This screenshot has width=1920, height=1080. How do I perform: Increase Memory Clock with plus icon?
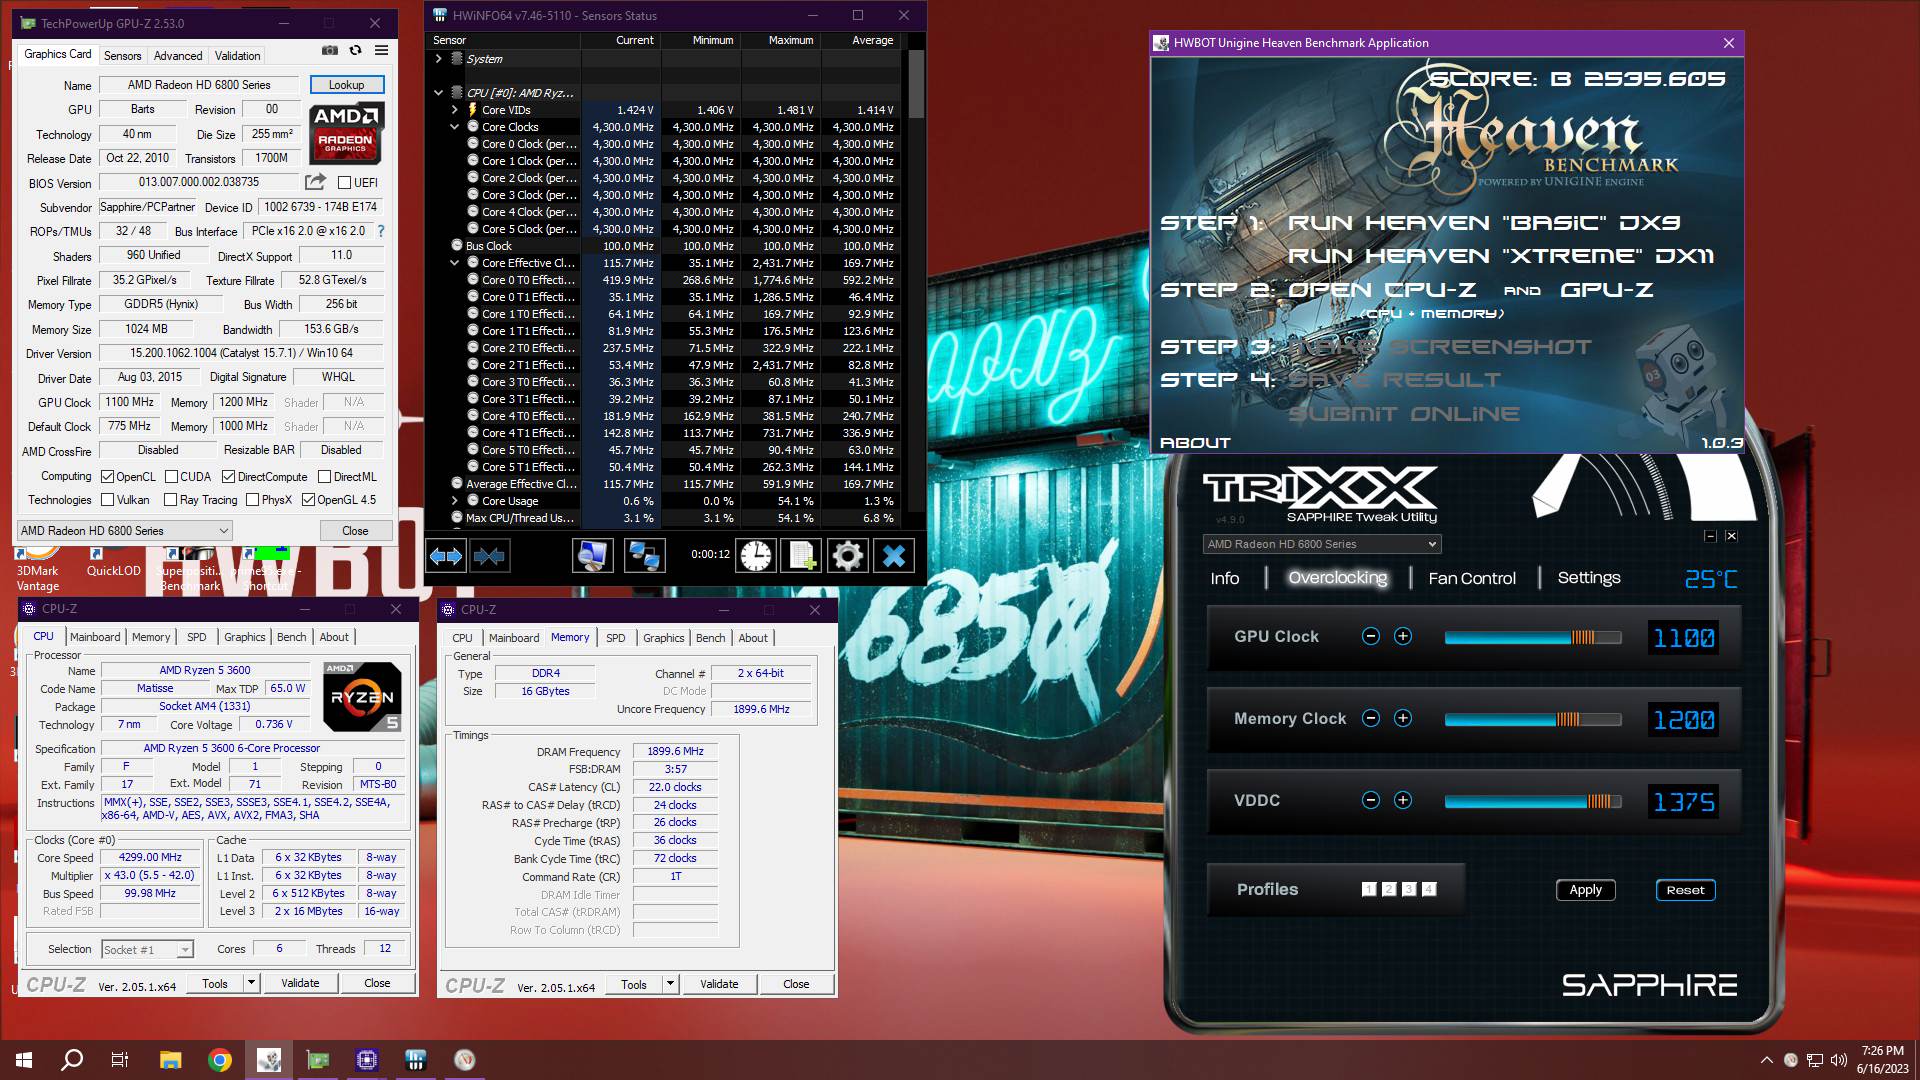pos(1403,719)
